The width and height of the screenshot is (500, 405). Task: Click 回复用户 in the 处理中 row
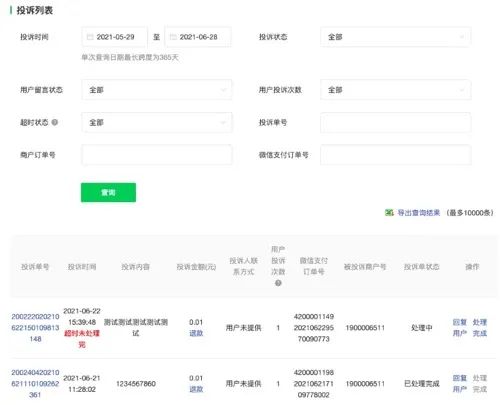tap(460, 328)
